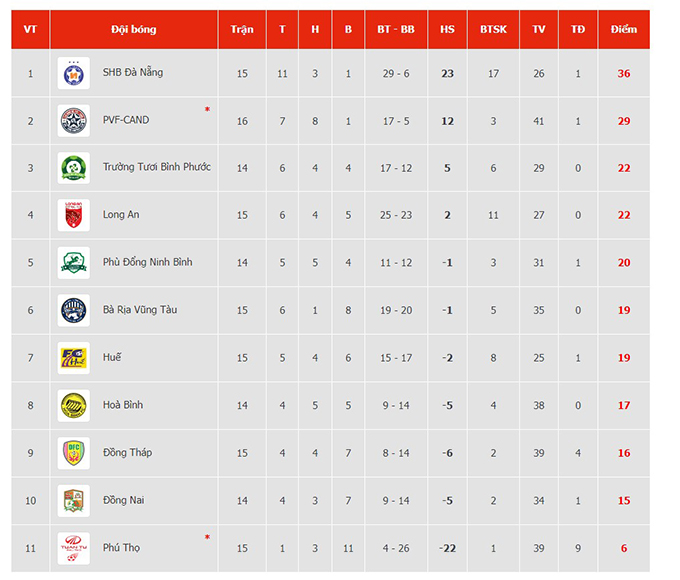The image size is (680, 580).
Task: Click the SHB Đà Nẵng team logo
Action: click(x=74, y=73)
